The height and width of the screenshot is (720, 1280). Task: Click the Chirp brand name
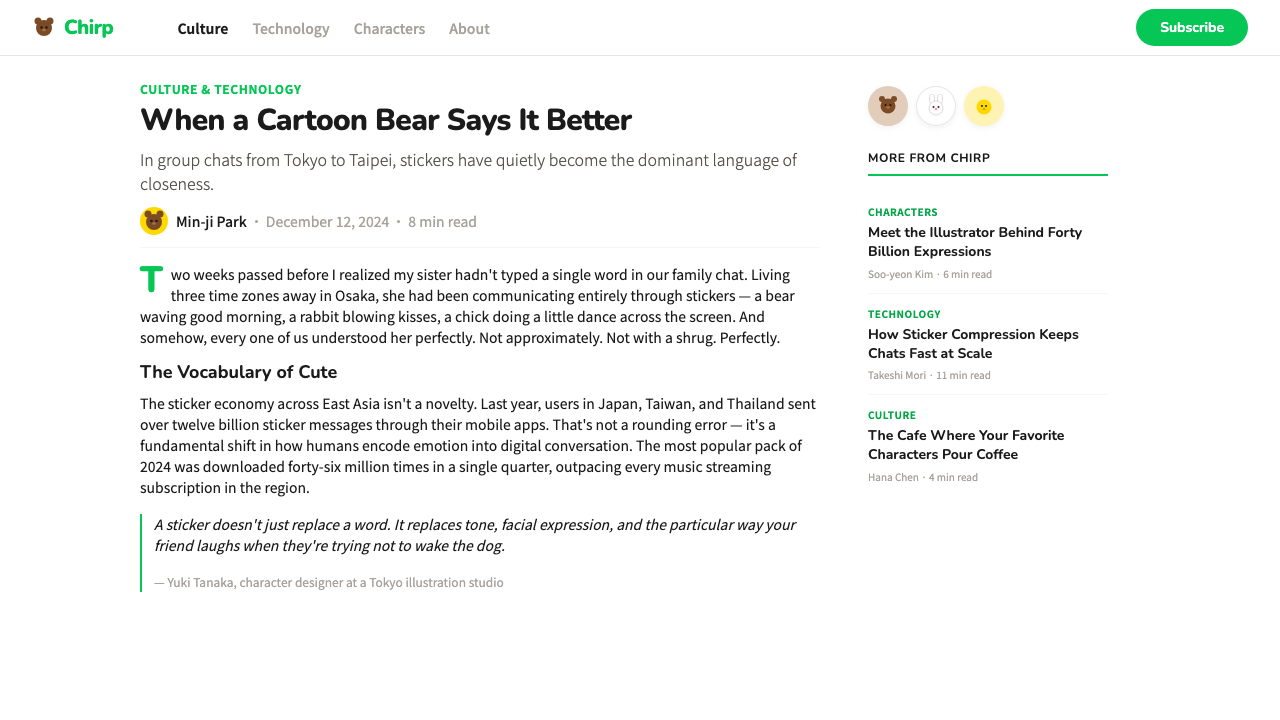[x=89, y=28]
